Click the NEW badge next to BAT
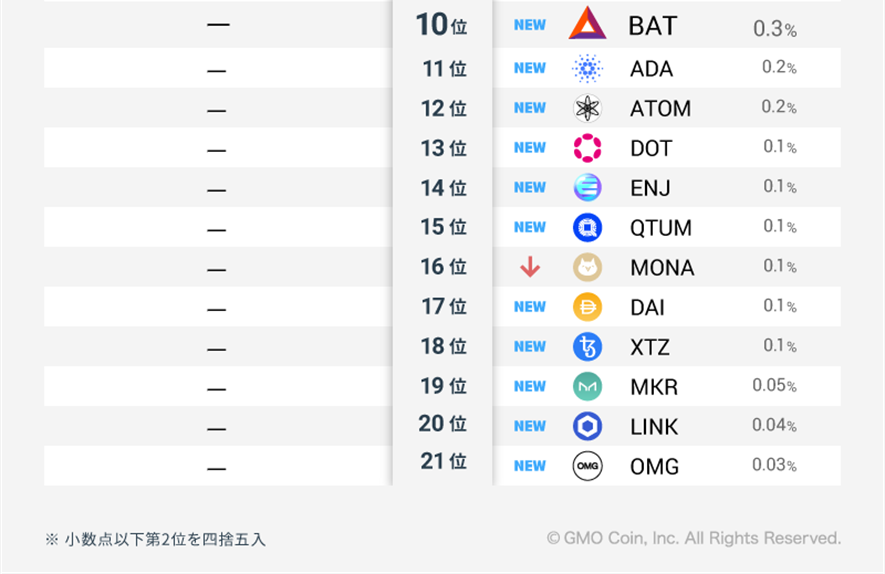Screen dimensions: 885x574 (530, 25)
